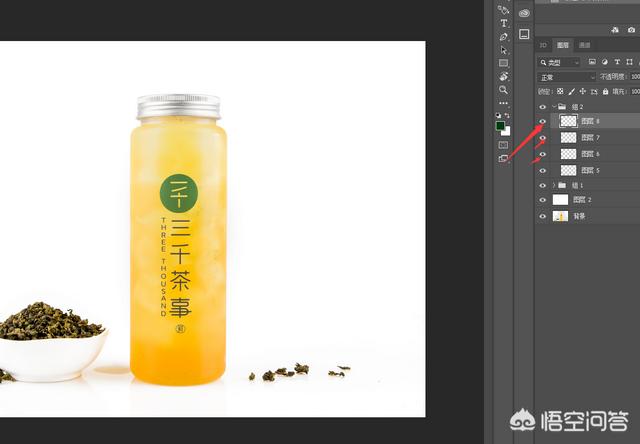Filter layers by shape layers
Image resolution: width=640 pixels, height=444 pixels.
629,62
